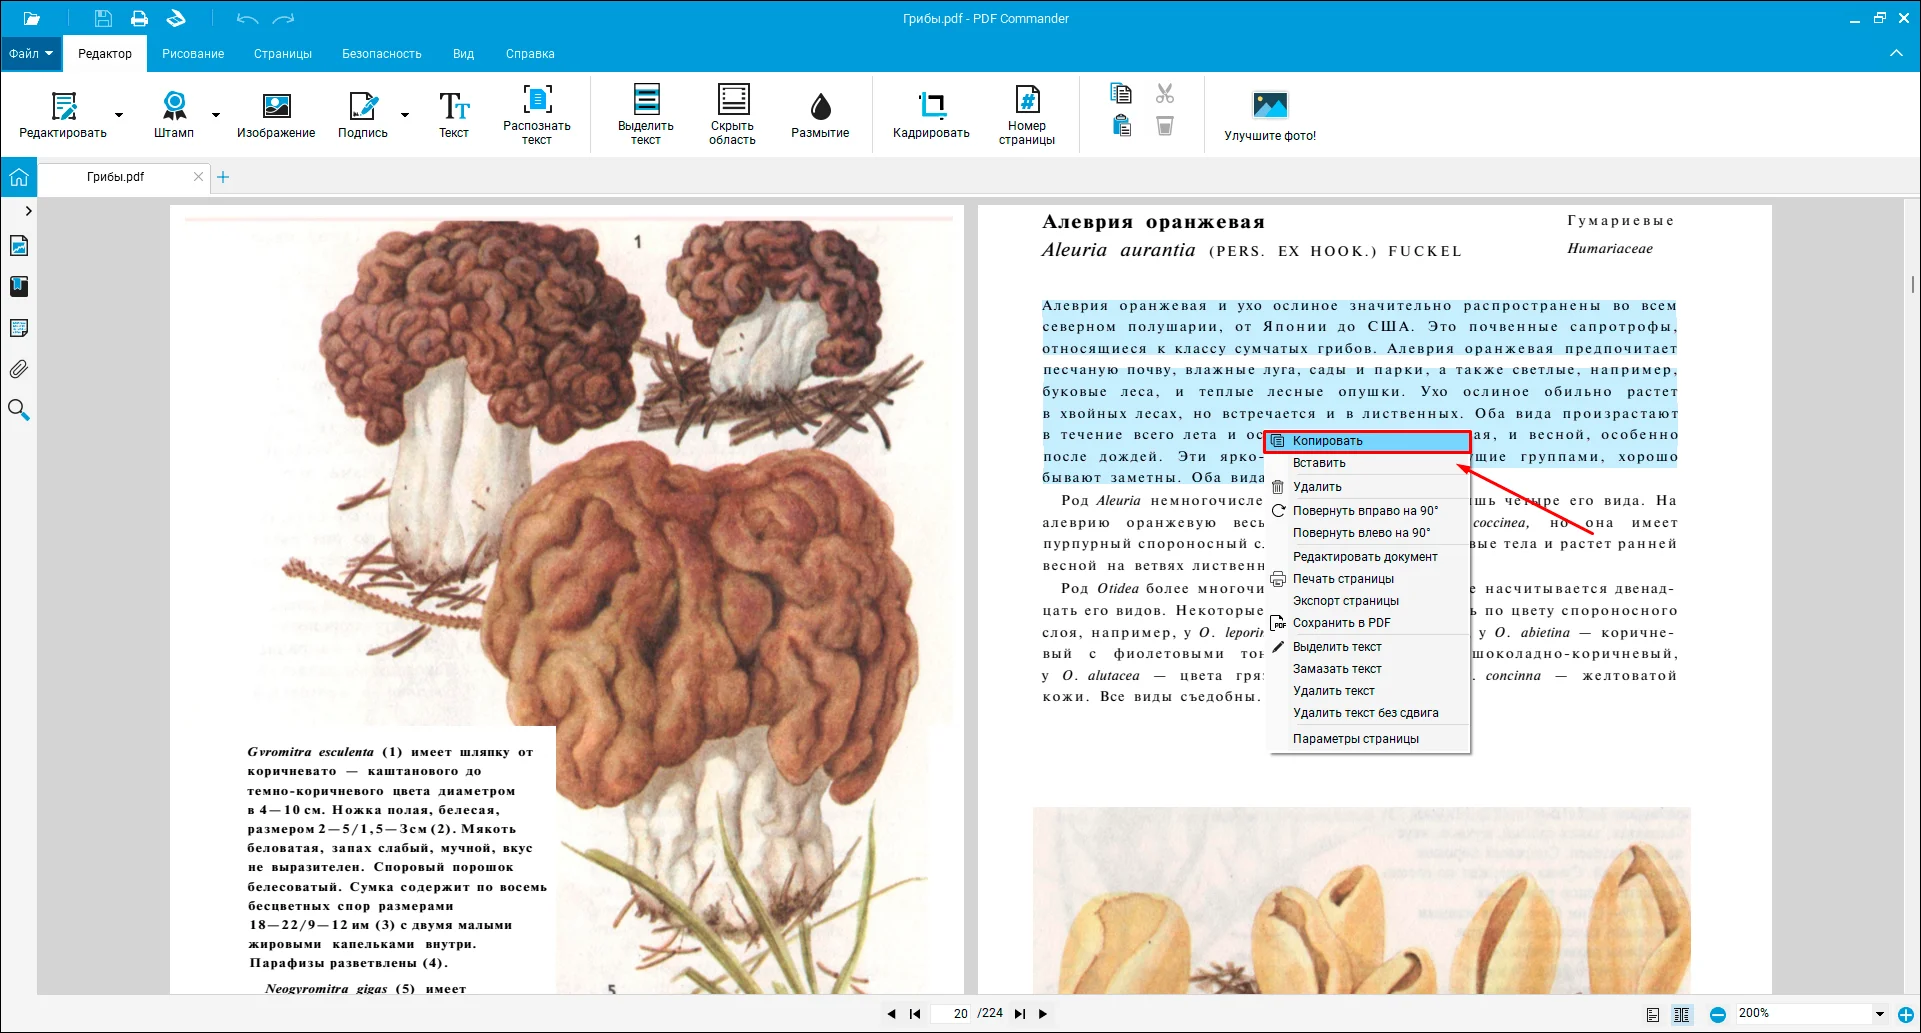Expand the left sidebar panel
The width and height of the screenshot is (1921, 1033).
(x=28, y=211)
